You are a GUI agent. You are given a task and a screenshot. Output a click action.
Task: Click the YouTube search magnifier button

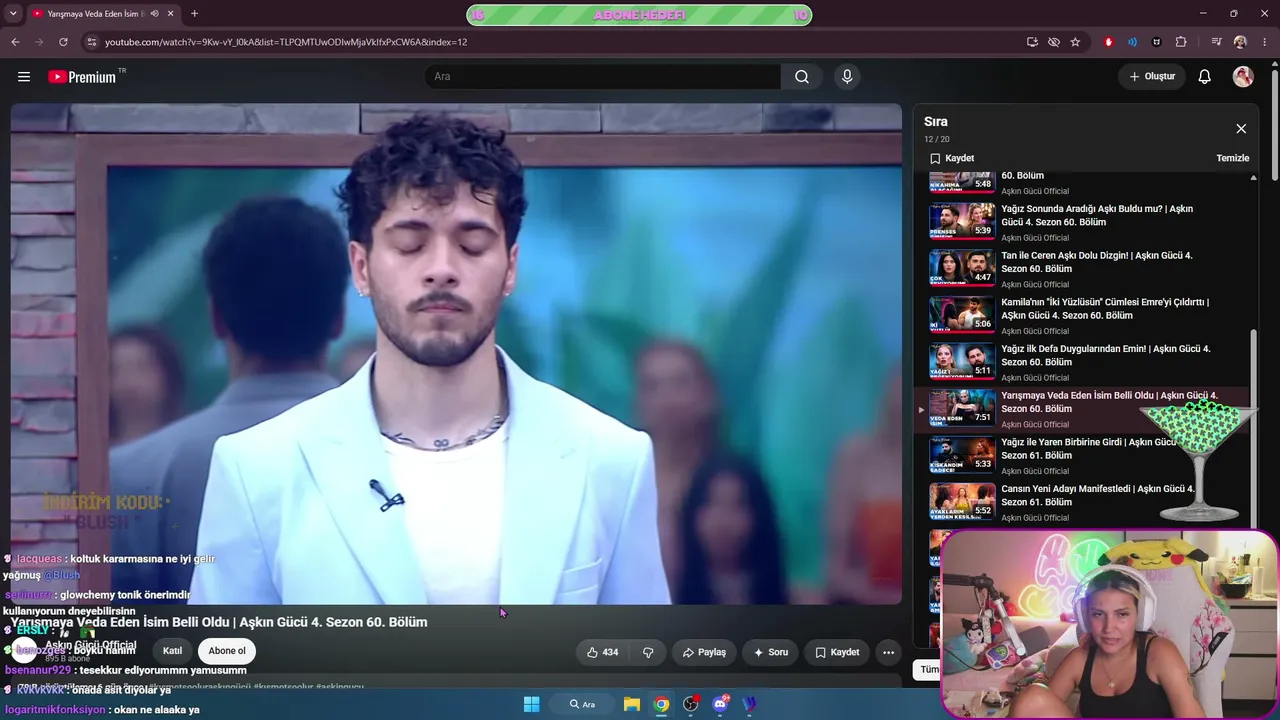802,77
